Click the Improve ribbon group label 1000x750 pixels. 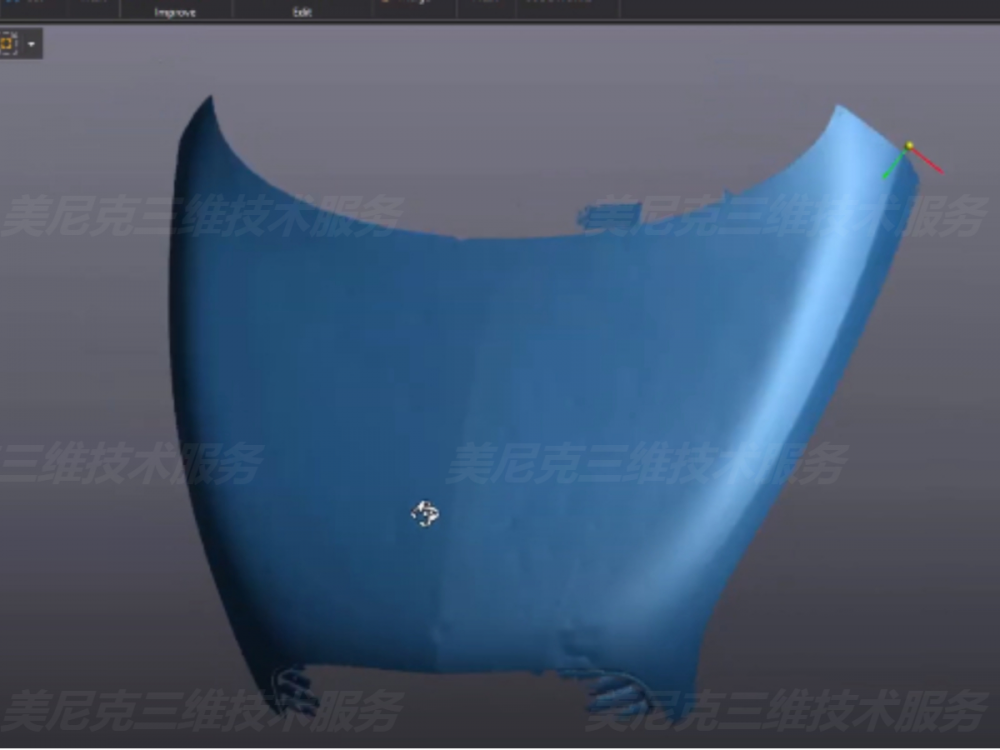point(175,12)
